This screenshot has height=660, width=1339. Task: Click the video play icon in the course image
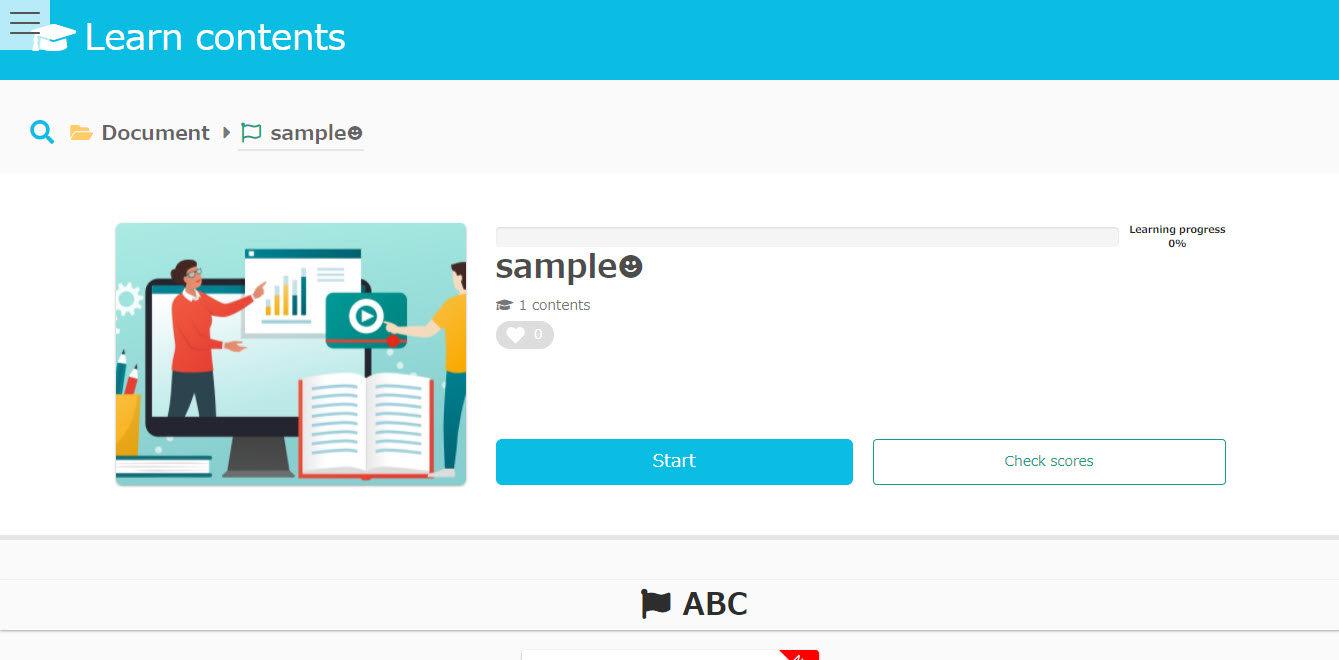(x=366, y=316)
